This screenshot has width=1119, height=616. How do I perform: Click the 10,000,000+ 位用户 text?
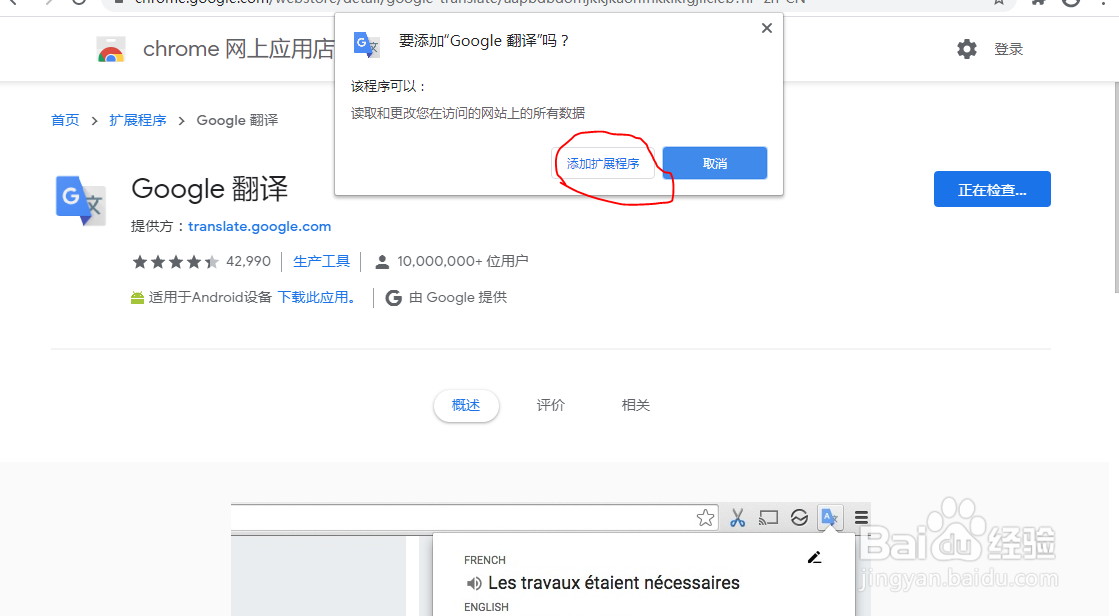point(462,261)
